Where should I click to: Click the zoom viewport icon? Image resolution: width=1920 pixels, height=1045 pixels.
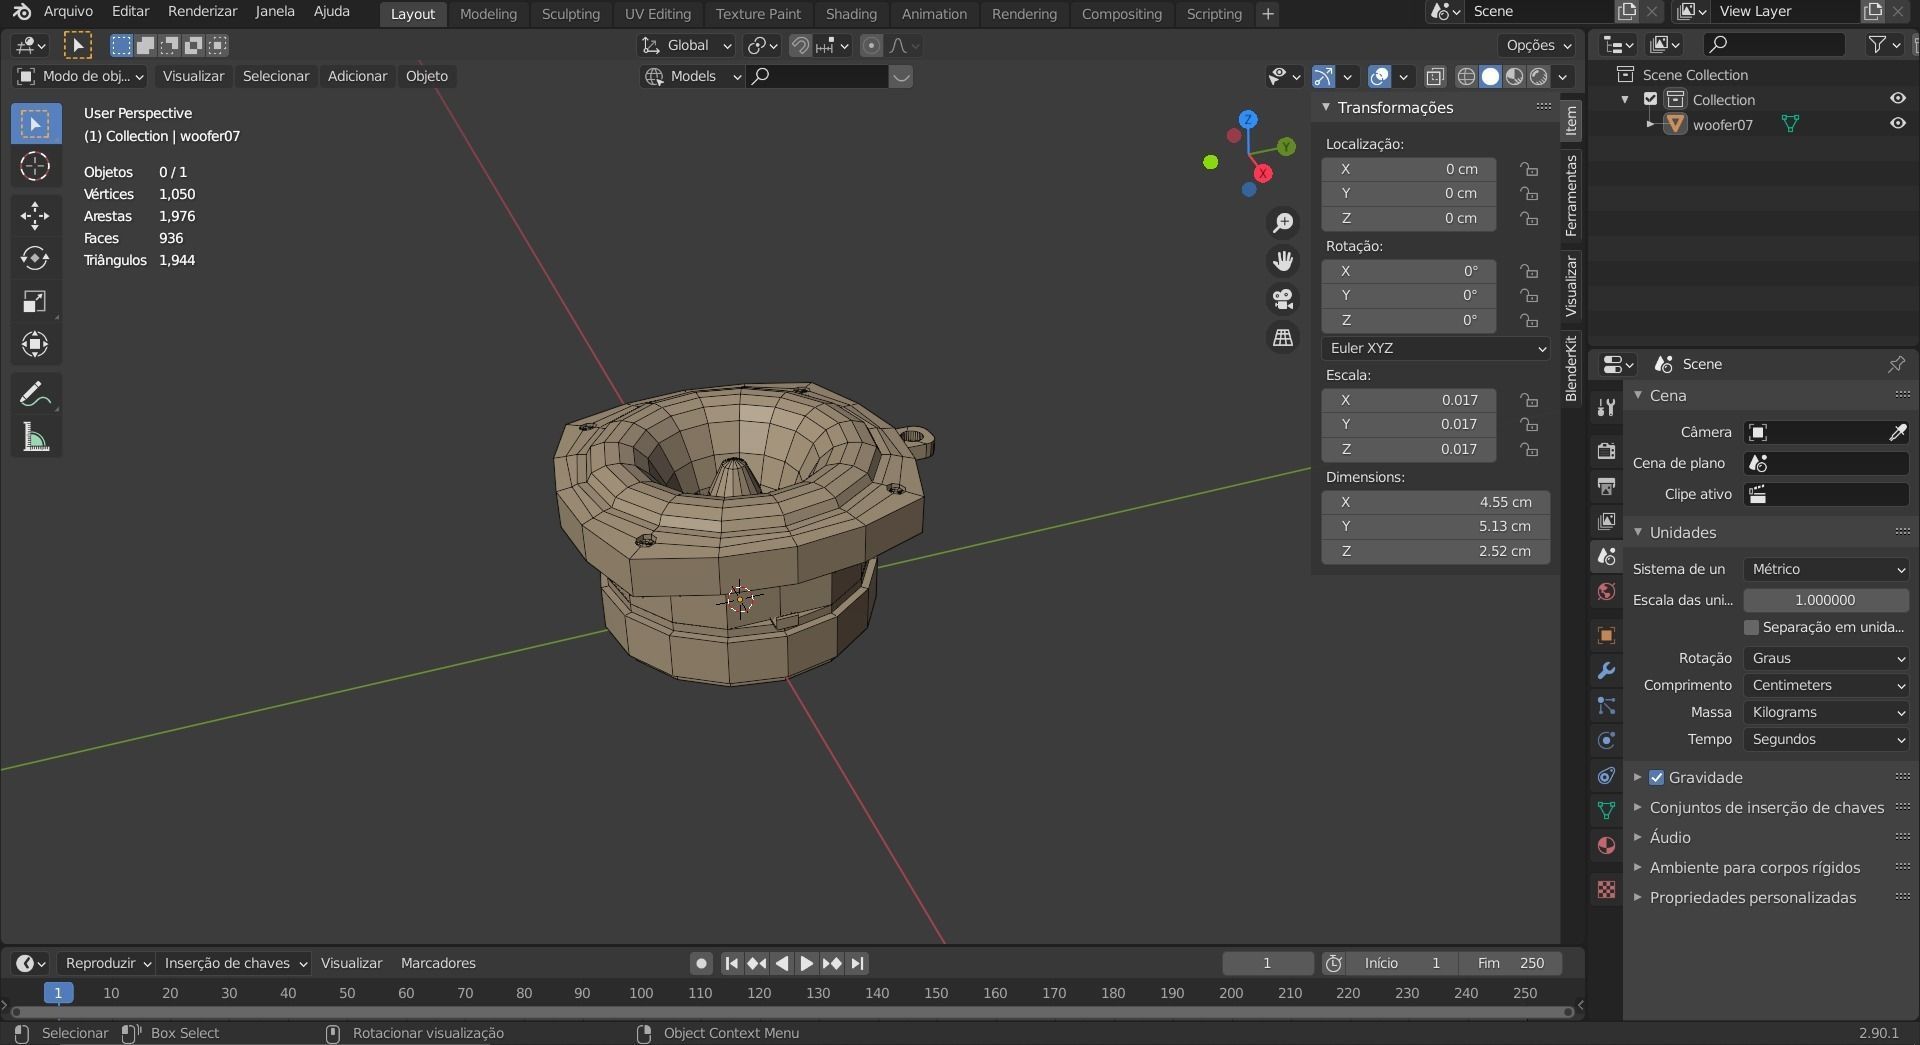[1283, 223]
